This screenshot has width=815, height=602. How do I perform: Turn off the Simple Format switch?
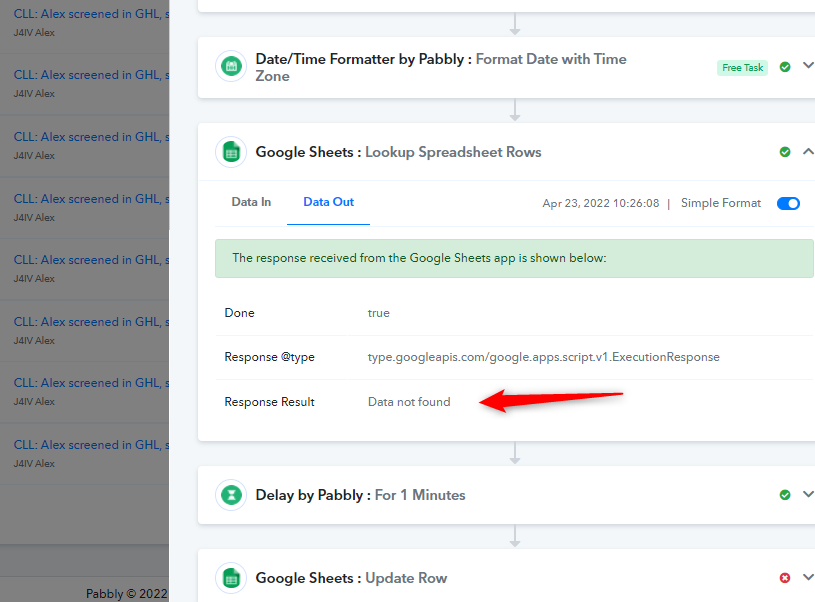click(788, 203)
